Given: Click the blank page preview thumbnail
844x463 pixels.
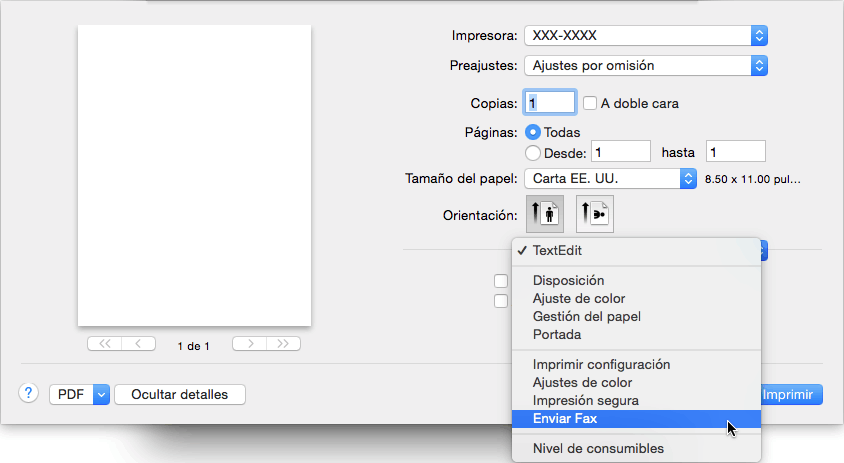Looking at the screenshot, I should click(x=194, y=176).
